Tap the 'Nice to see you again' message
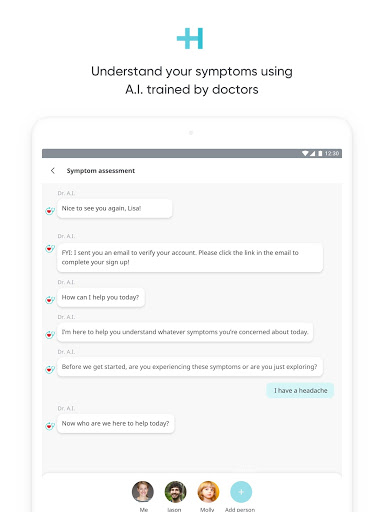 click(115, 209)
